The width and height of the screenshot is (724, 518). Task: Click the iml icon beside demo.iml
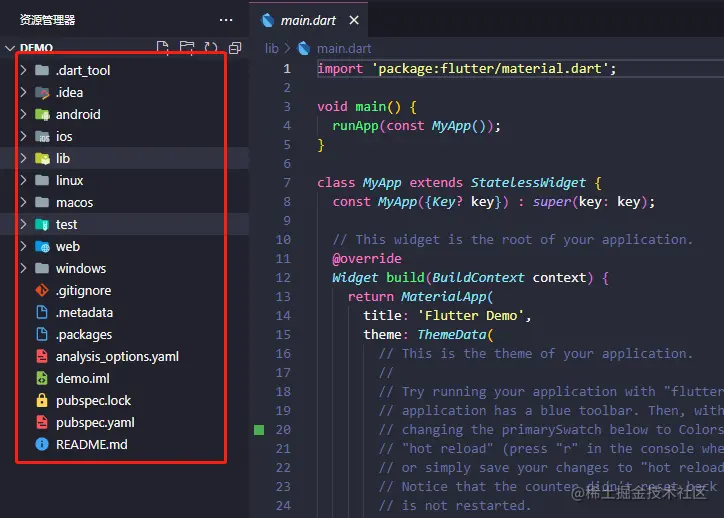coord(42,378)
